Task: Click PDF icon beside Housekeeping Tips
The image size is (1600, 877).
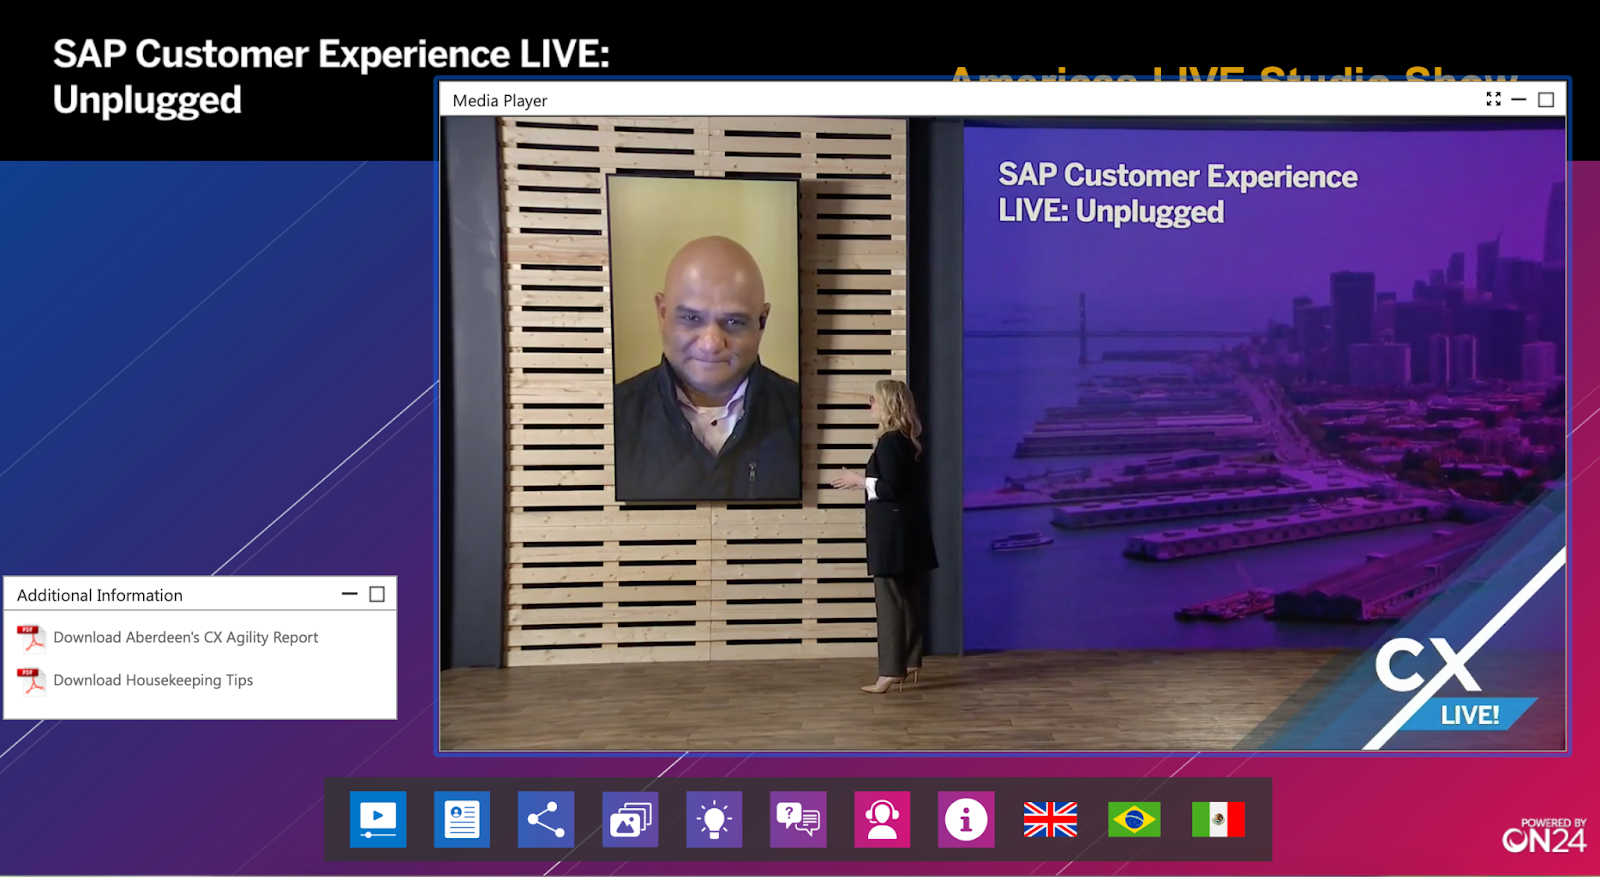Action: pos(32,680)
